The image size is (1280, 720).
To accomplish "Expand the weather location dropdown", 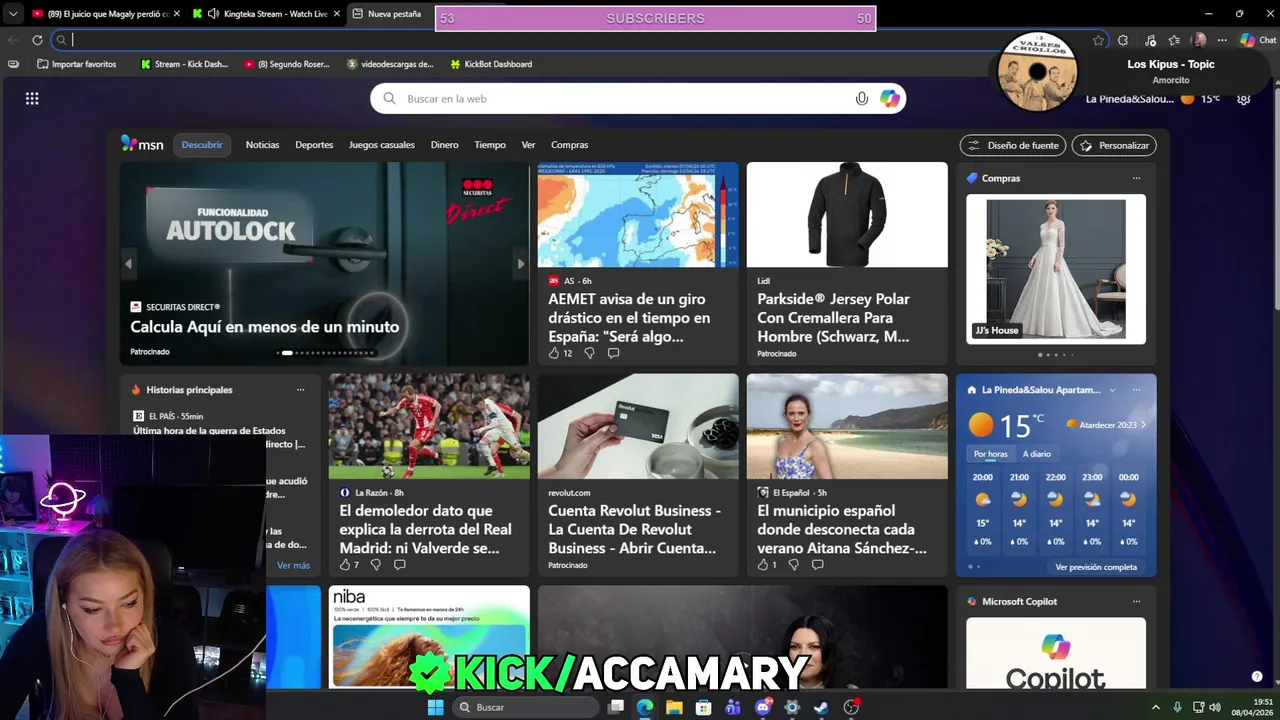I will [x=1111, y=390].
